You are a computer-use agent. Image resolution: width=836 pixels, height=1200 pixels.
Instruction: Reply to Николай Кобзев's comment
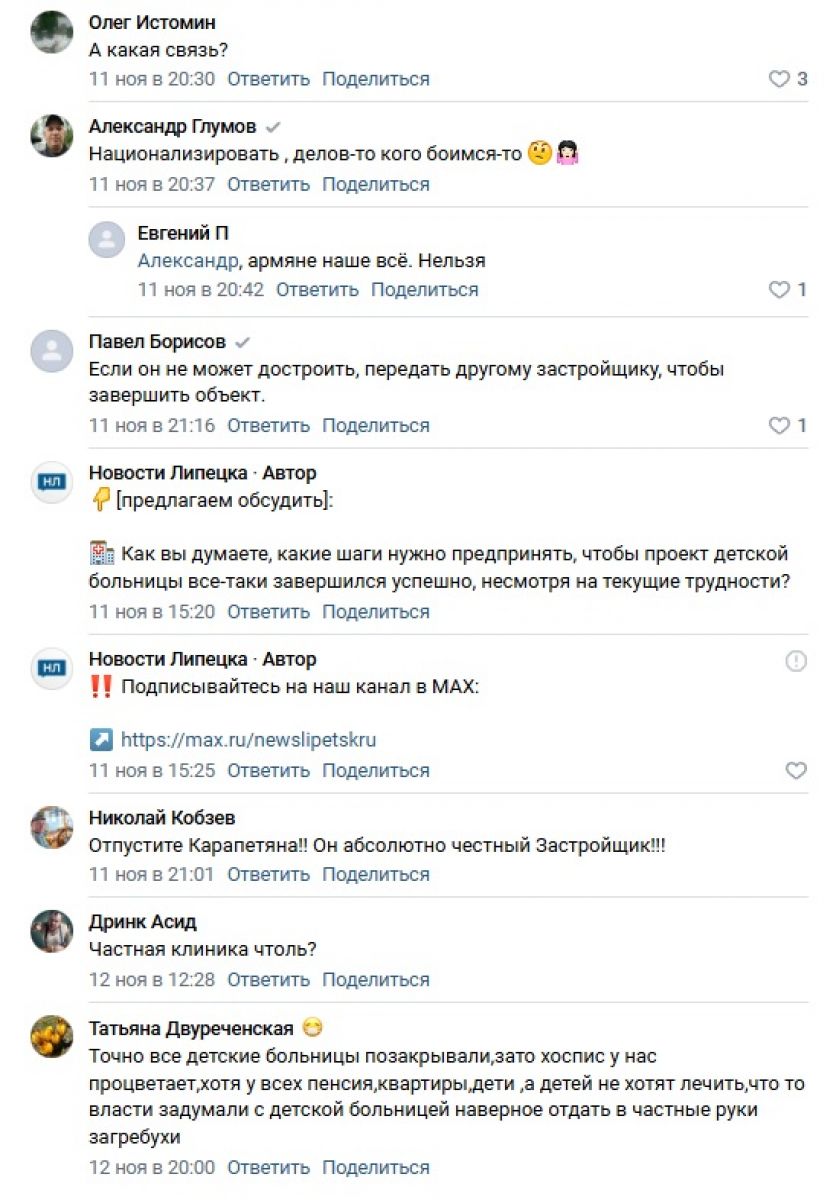[268, 874]
